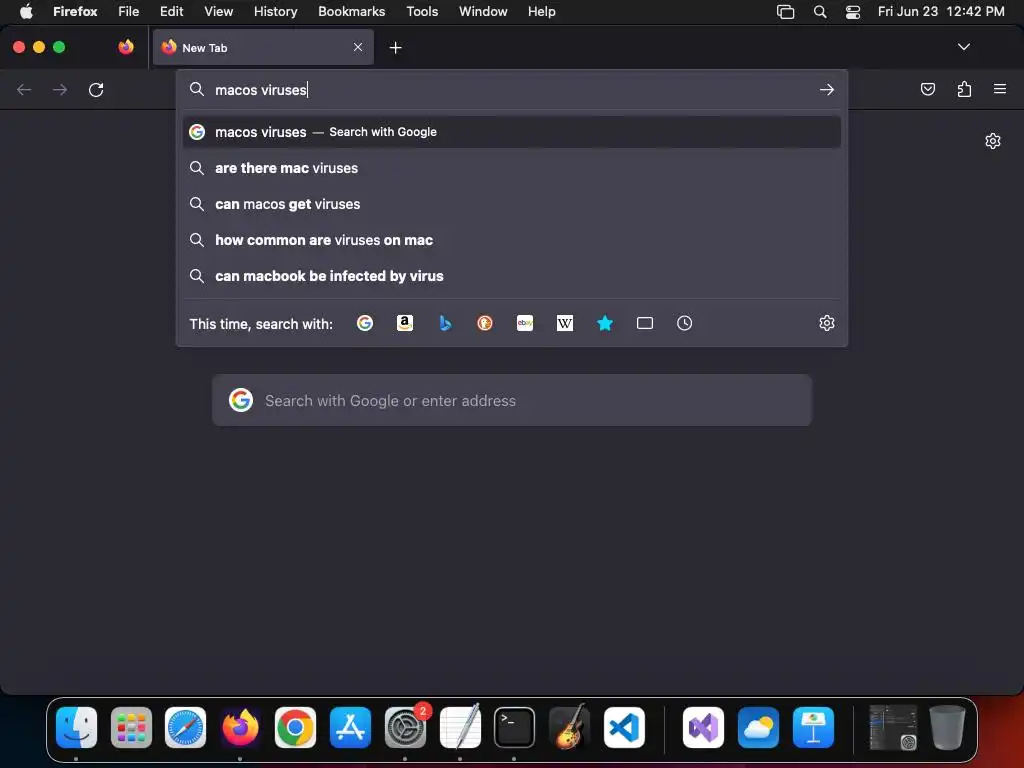Select suggestion 'are there mac viruses'
This screenshot has width=1024, height=768.
point(511,168)
